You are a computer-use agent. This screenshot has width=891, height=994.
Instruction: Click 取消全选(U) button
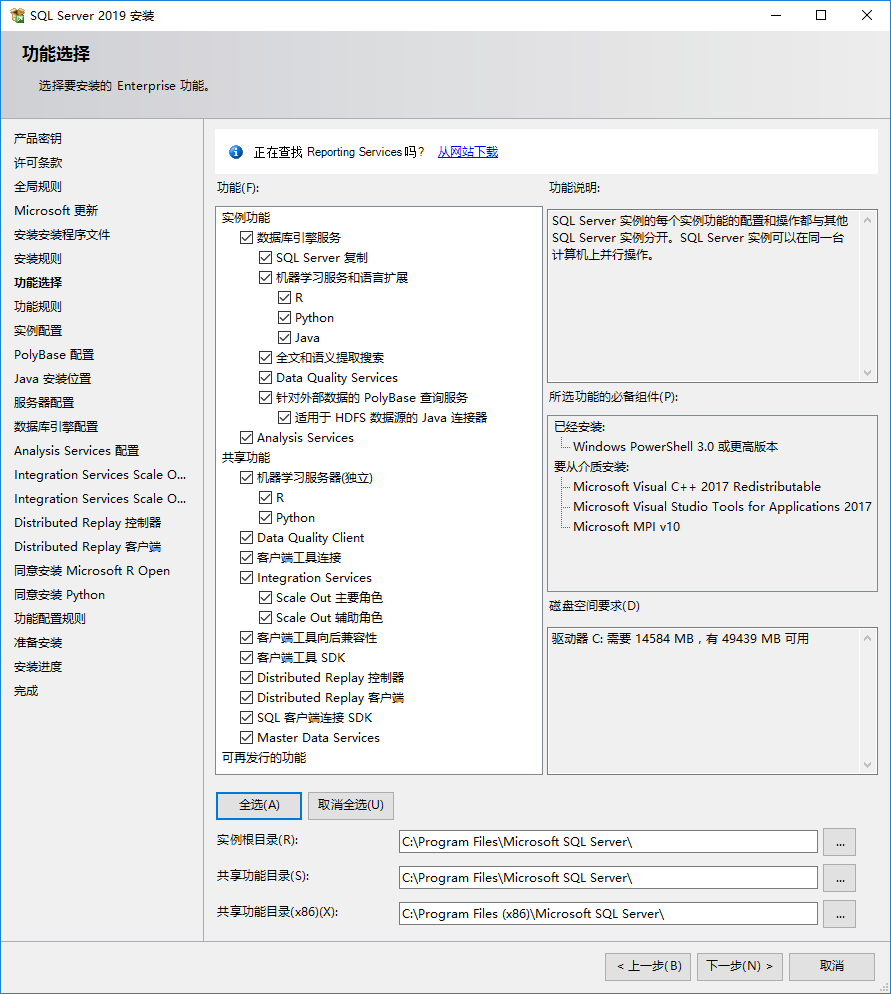(x=350, y=805)
